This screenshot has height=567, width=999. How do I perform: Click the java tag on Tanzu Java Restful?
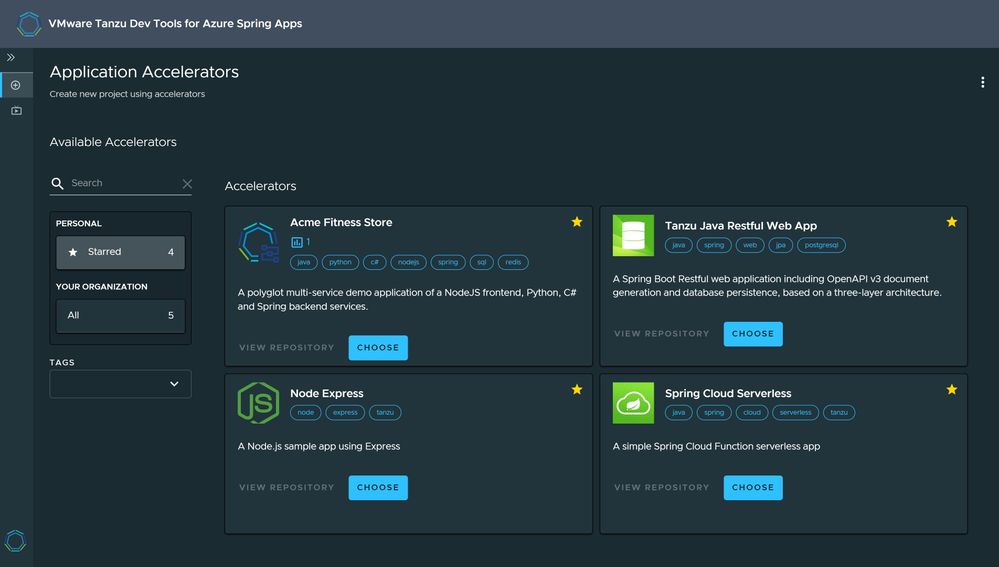679,245
